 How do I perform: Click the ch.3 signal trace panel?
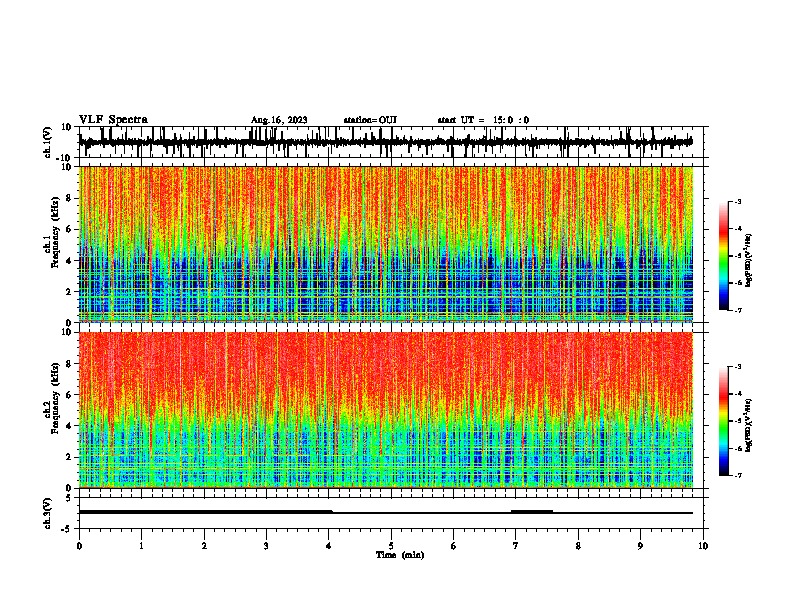coord(390,513)
